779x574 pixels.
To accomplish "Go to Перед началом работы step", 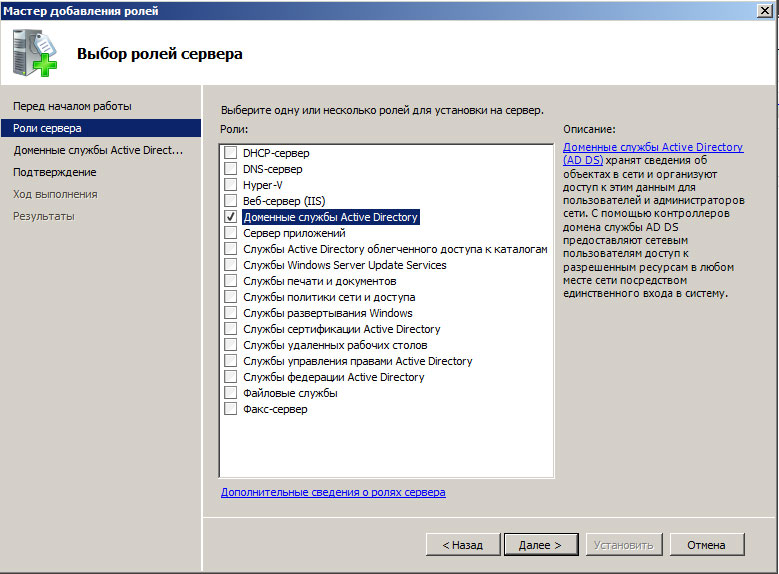I will coord(72,106).
